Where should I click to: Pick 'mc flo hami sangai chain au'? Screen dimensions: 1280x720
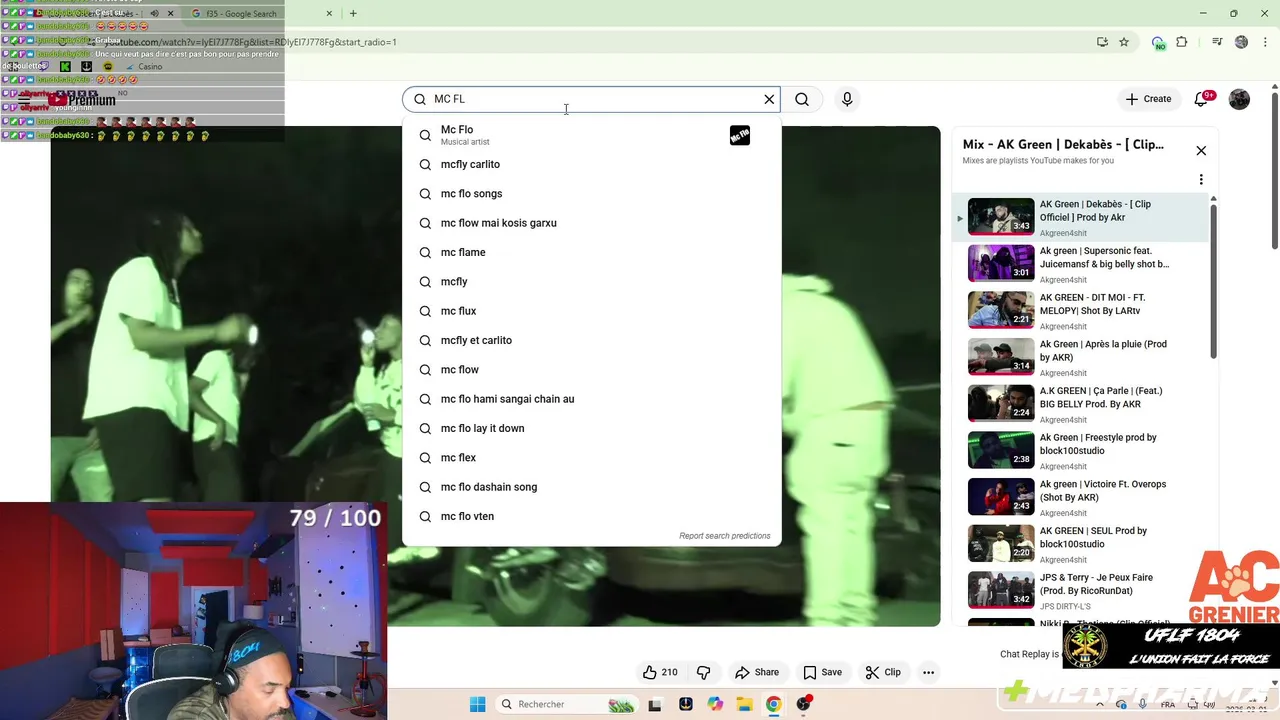click(x=591, y=399)
